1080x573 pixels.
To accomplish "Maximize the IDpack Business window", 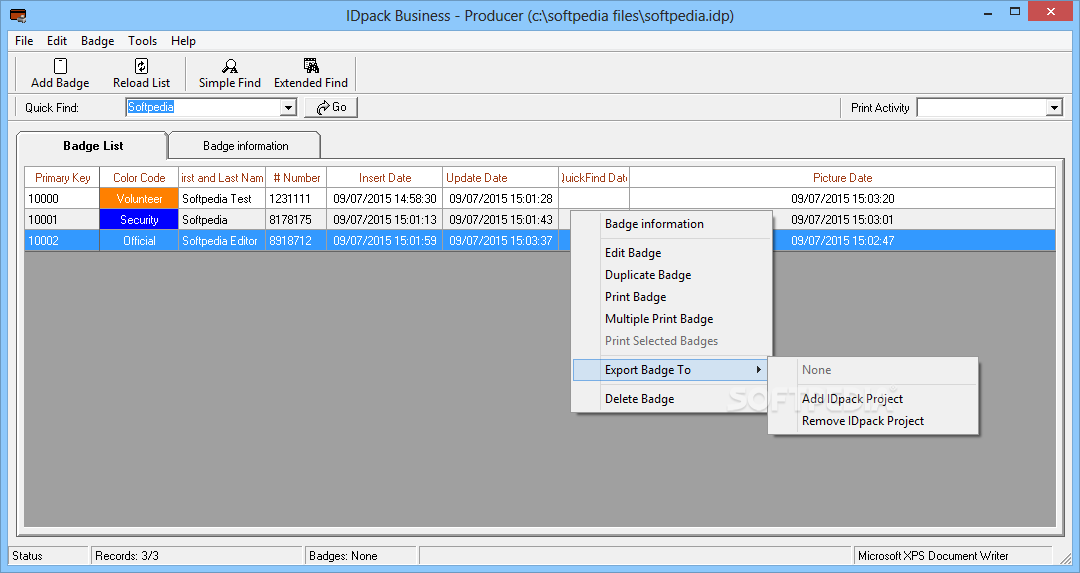I will [x=1015, y=11].
